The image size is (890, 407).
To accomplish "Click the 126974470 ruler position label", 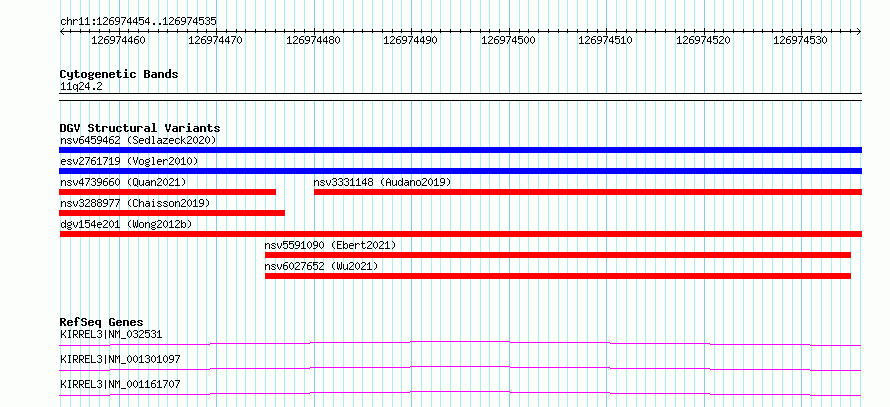I will point(216,40).
